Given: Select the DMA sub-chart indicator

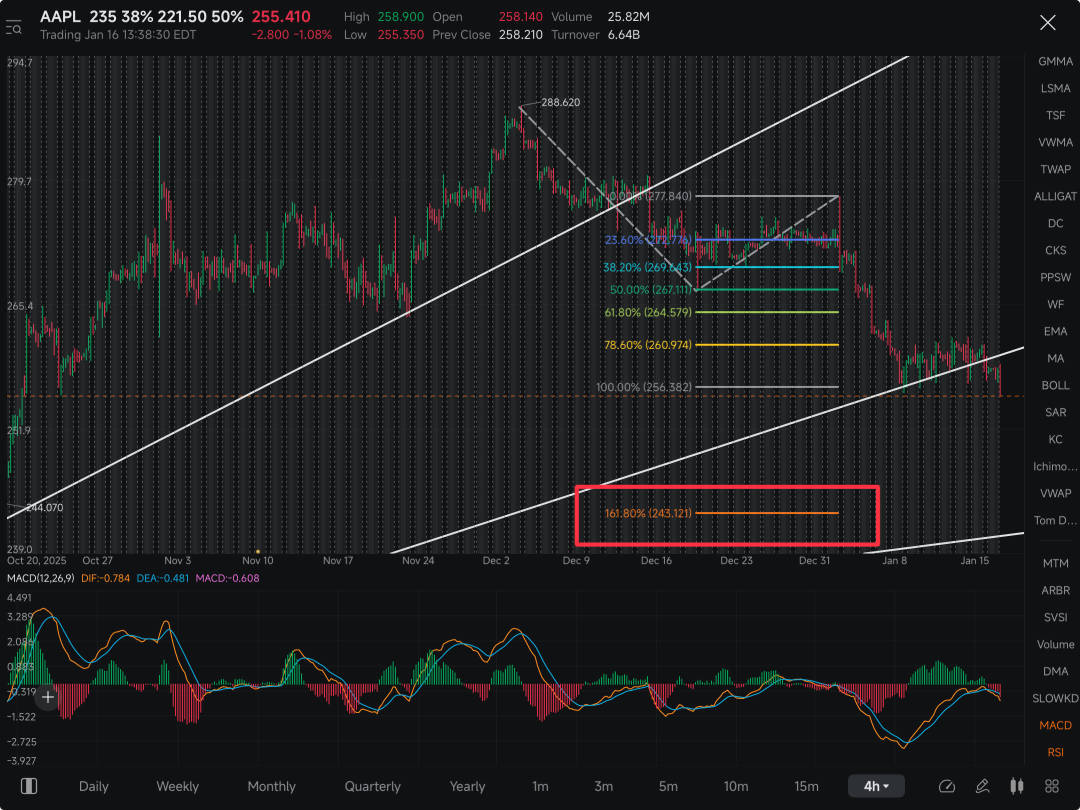Looking at the screenshot, I should point(1055,671).
